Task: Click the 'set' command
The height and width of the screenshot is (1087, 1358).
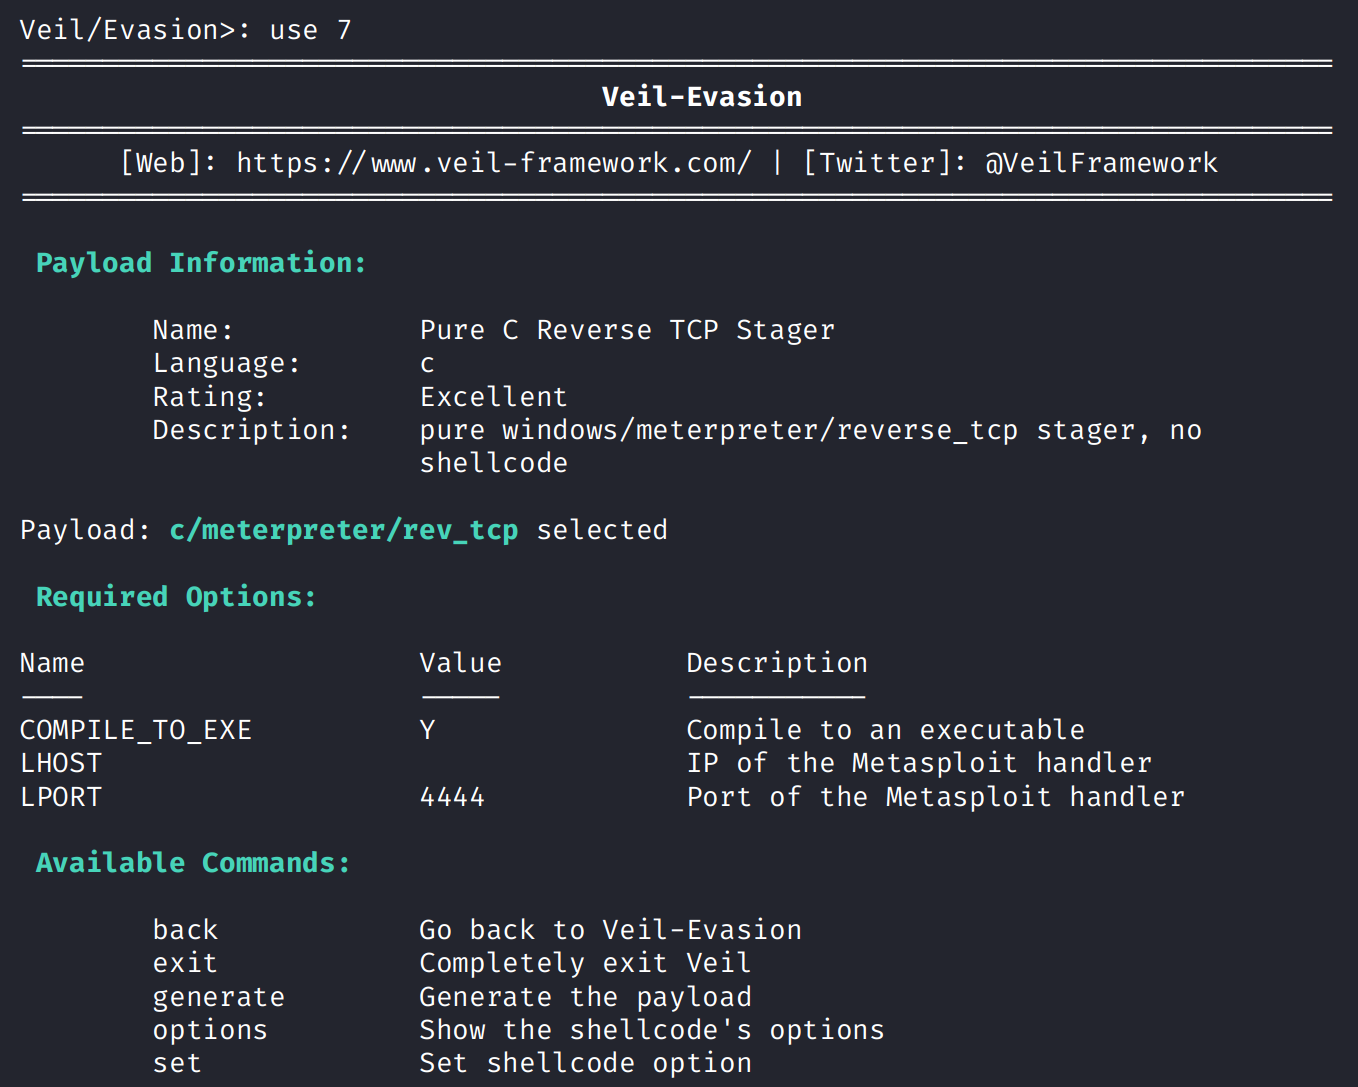Action: tap(177, 1063)
